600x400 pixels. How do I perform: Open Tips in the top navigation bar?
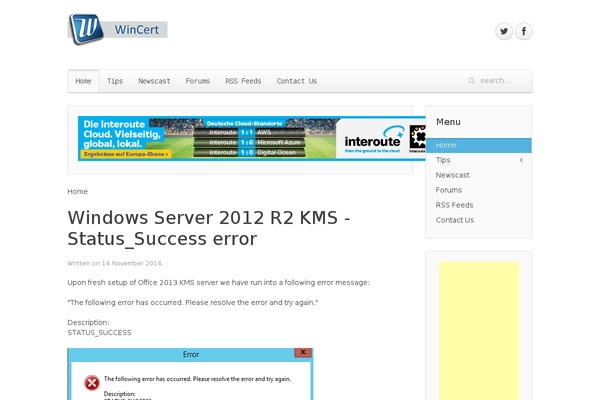(115, 81)
